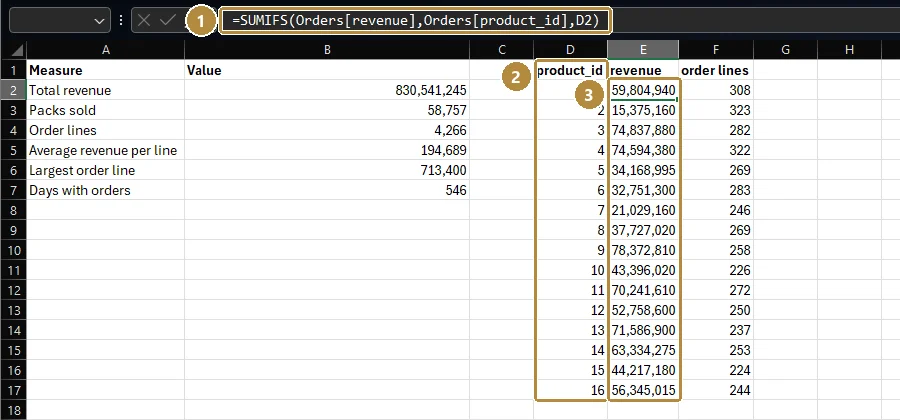Select column H header
The height and width of the screenshot is (420, 900).
click(x=849, y=50)
